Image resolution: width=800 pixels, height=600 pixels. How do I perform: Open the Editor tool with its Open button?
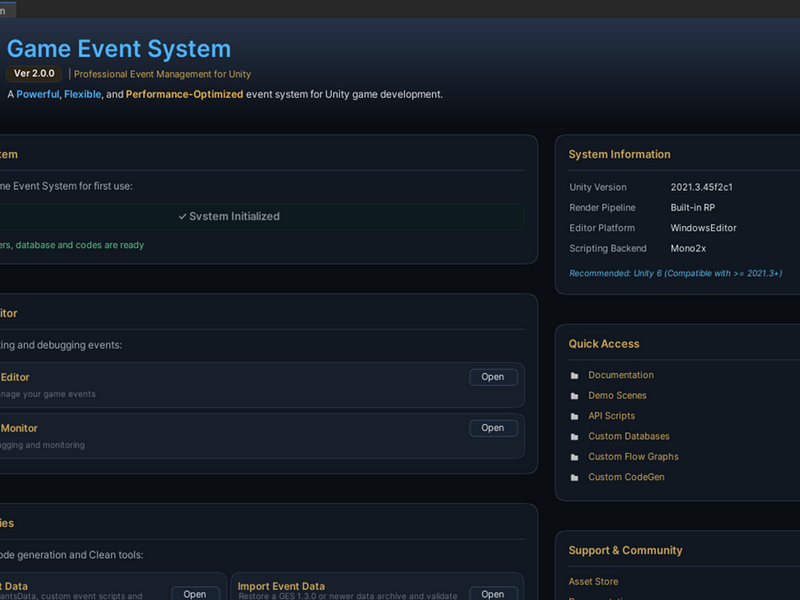coord(493,377)
